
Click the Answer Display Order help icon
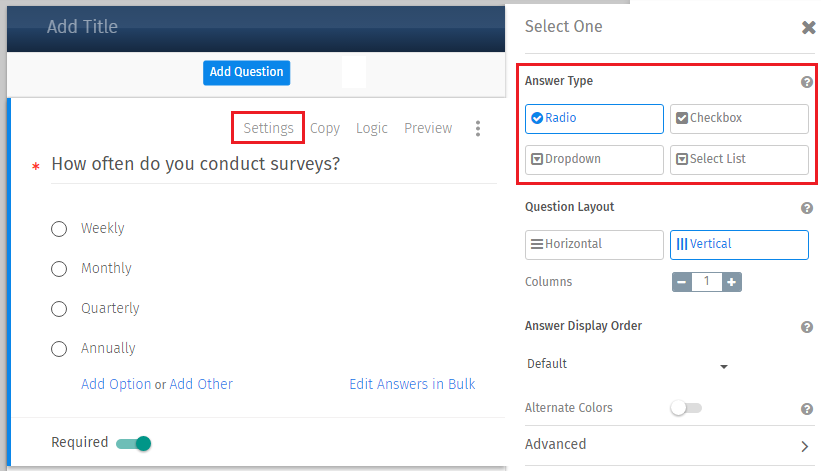click(807, 327)
